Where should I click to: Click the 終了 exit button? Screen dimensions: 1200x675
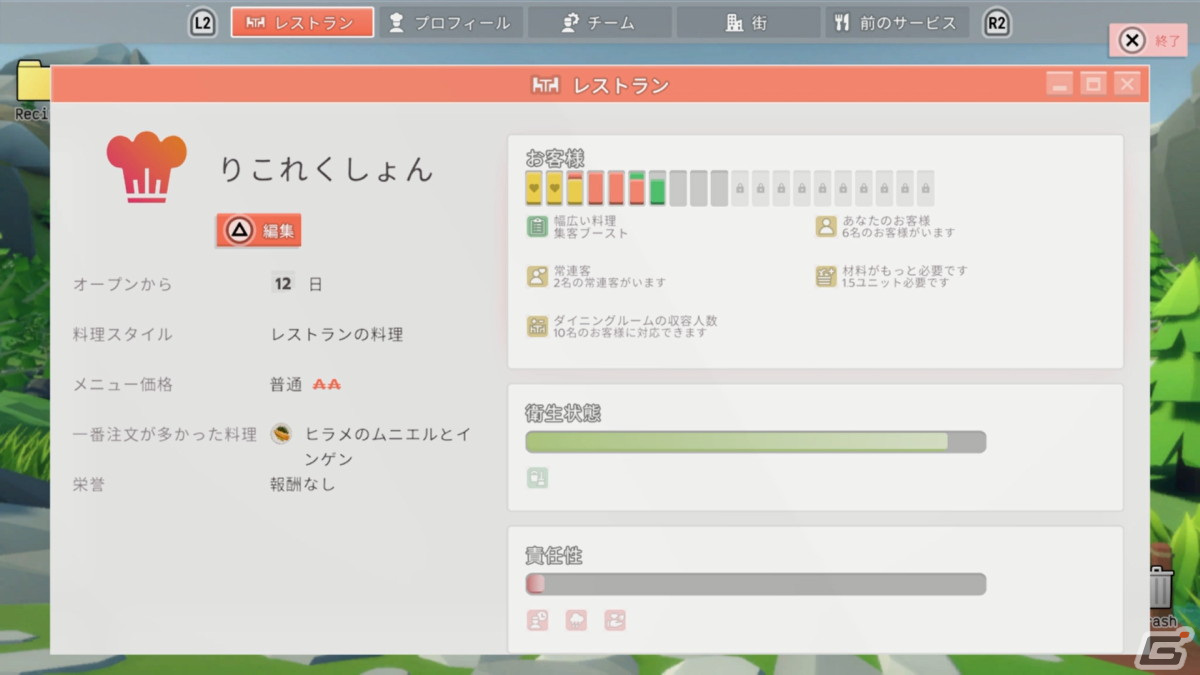[1147, 40]
